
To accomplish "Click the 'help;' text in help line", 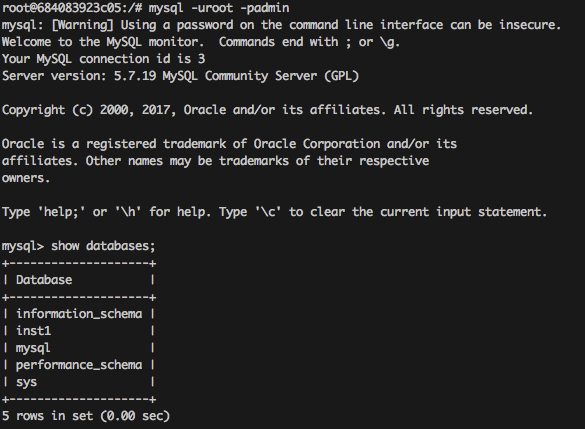I will pos(62,212).
